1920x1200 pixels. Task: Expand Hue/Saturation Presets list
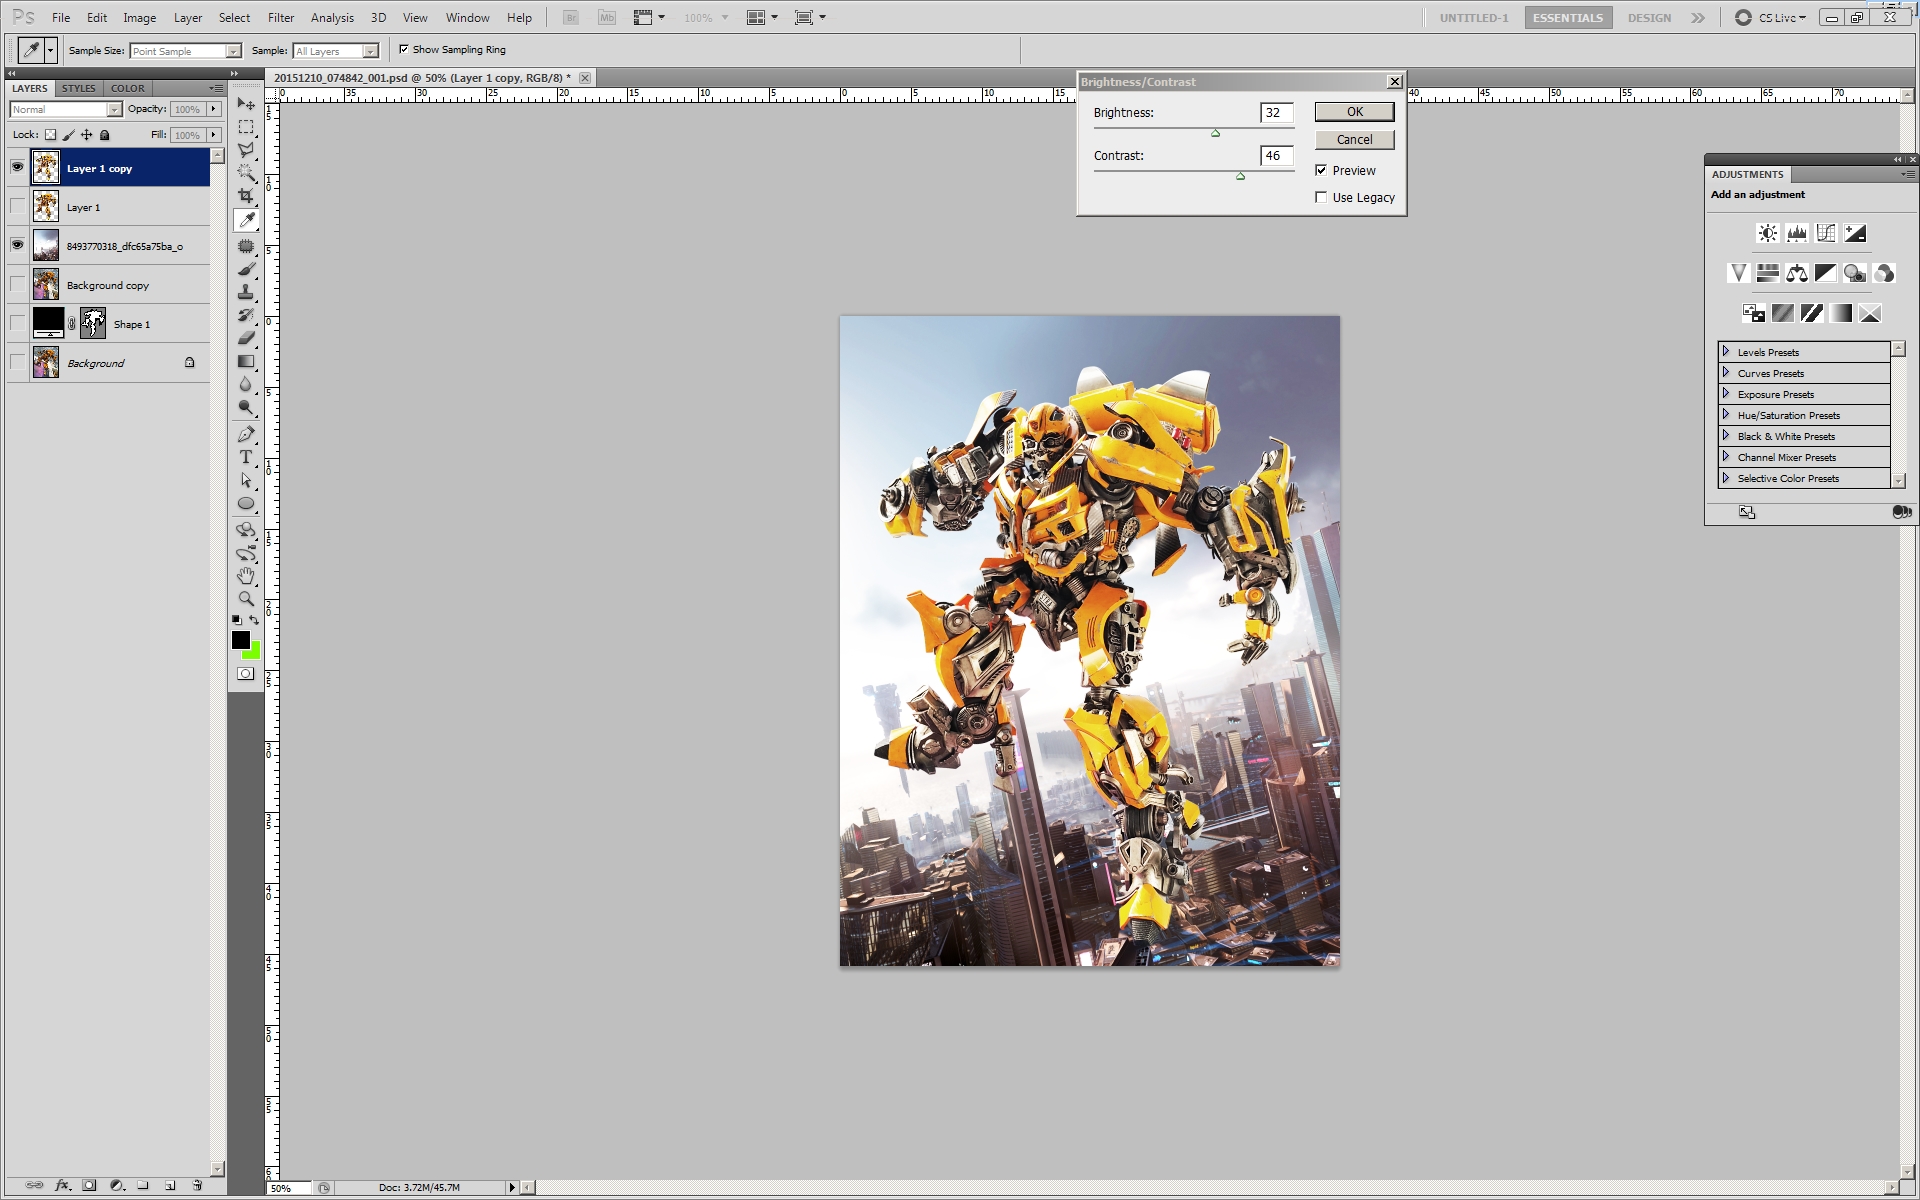[x=1726, y=415]
